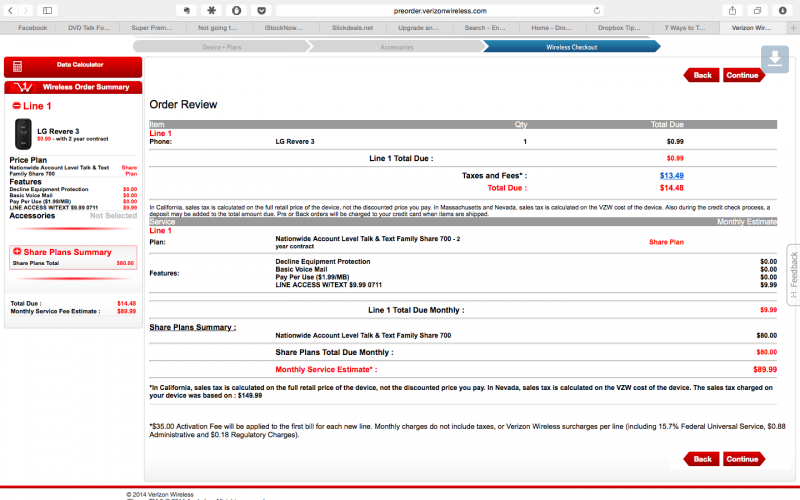Image resolution: width=800 pixels, height=500 pixels.
Task: Open the Feedback side tab
Action: pyautogui.click(x=793, y=275)
